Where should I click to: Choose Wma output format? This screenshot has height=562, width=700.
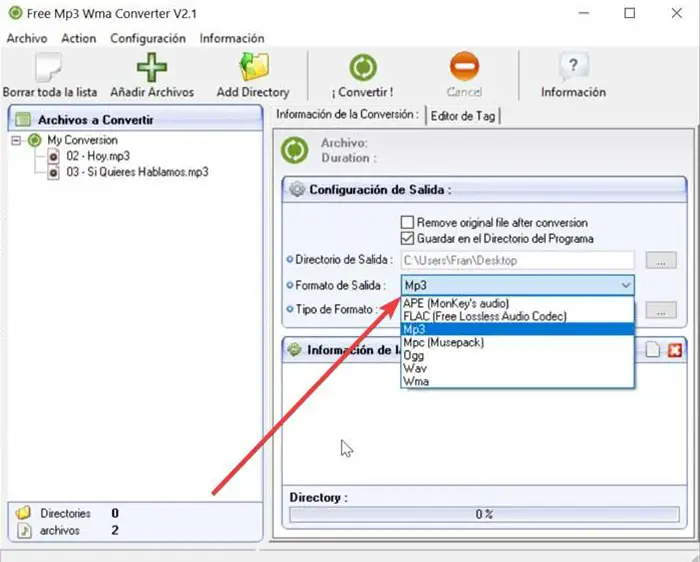(x=517, y=381)
